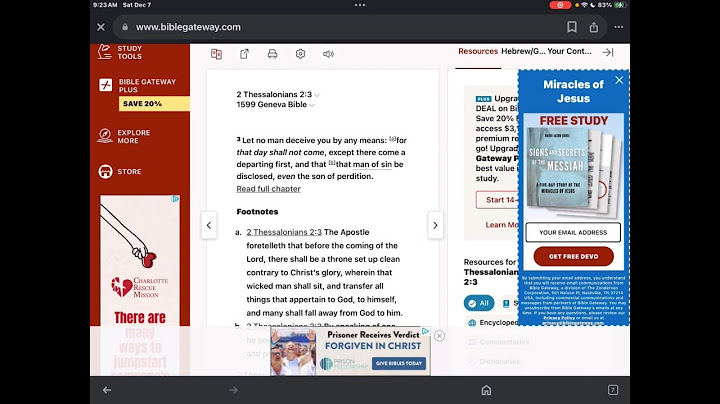This screenshot has height=404, width=720.
Task: Open the browser share icon
Action: (x=594, y=27)
